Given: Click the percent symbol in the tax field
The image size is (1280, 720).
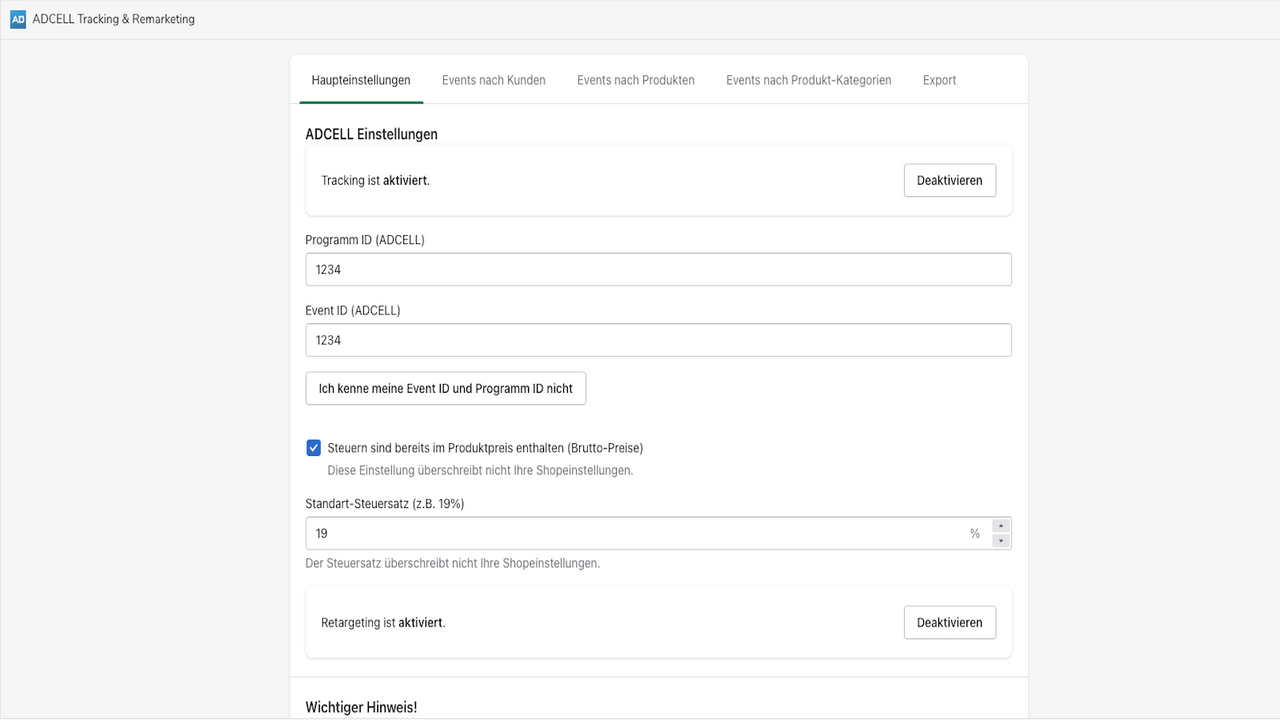Looking at the screenshot, I should tap(975, 533).
